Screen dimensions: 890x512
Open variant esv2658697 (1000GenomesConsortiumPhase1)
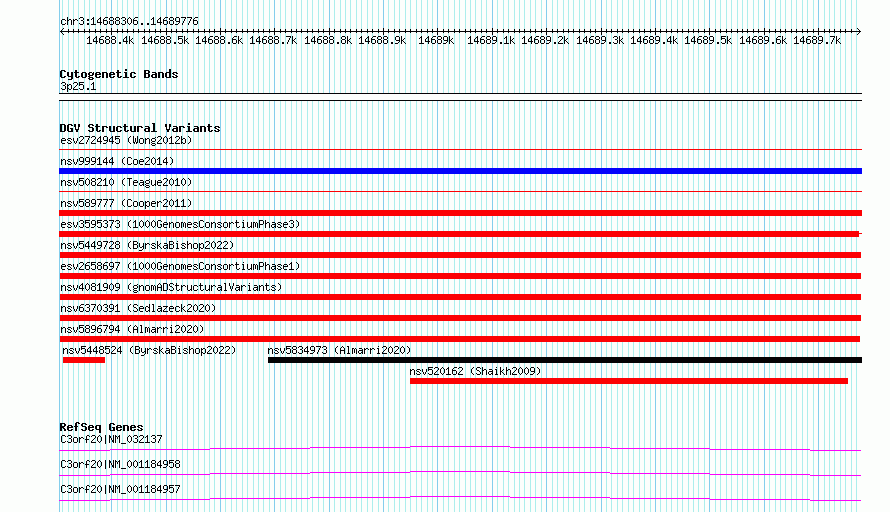[180, 266]
